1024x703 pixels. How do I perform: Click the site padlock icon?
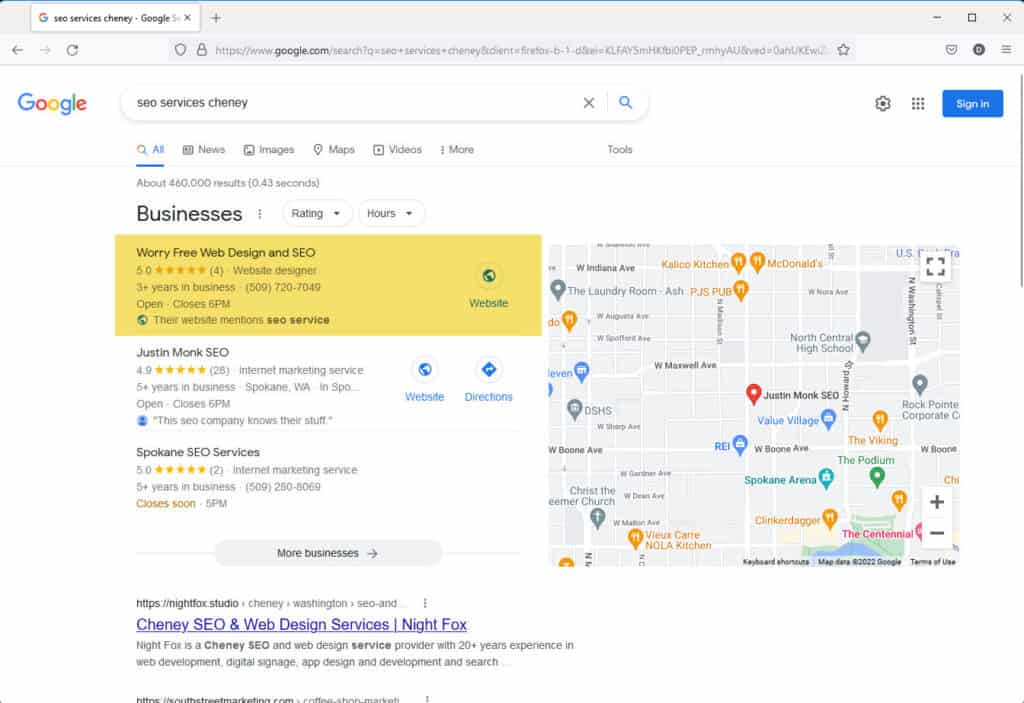pos(202,50)
